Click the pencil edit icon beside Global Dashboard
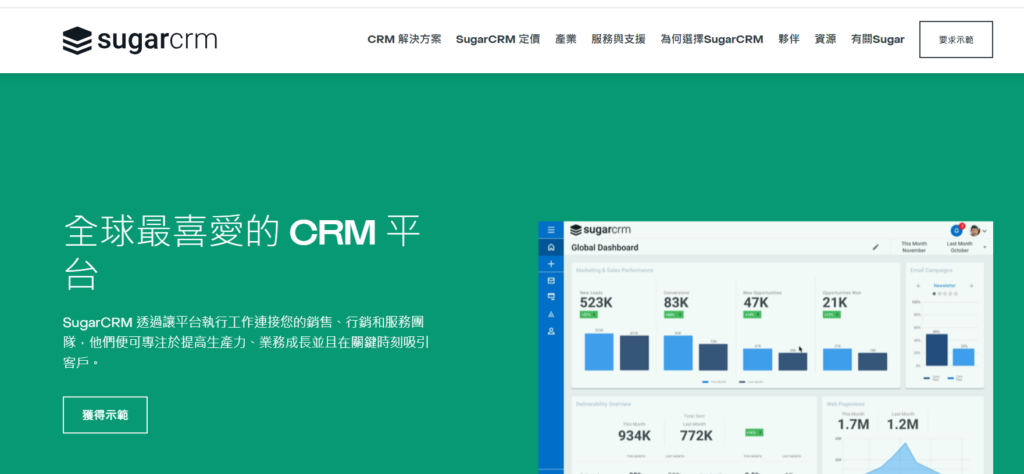Viewport: 1024px width, 474px height. (x=876, y=247)
